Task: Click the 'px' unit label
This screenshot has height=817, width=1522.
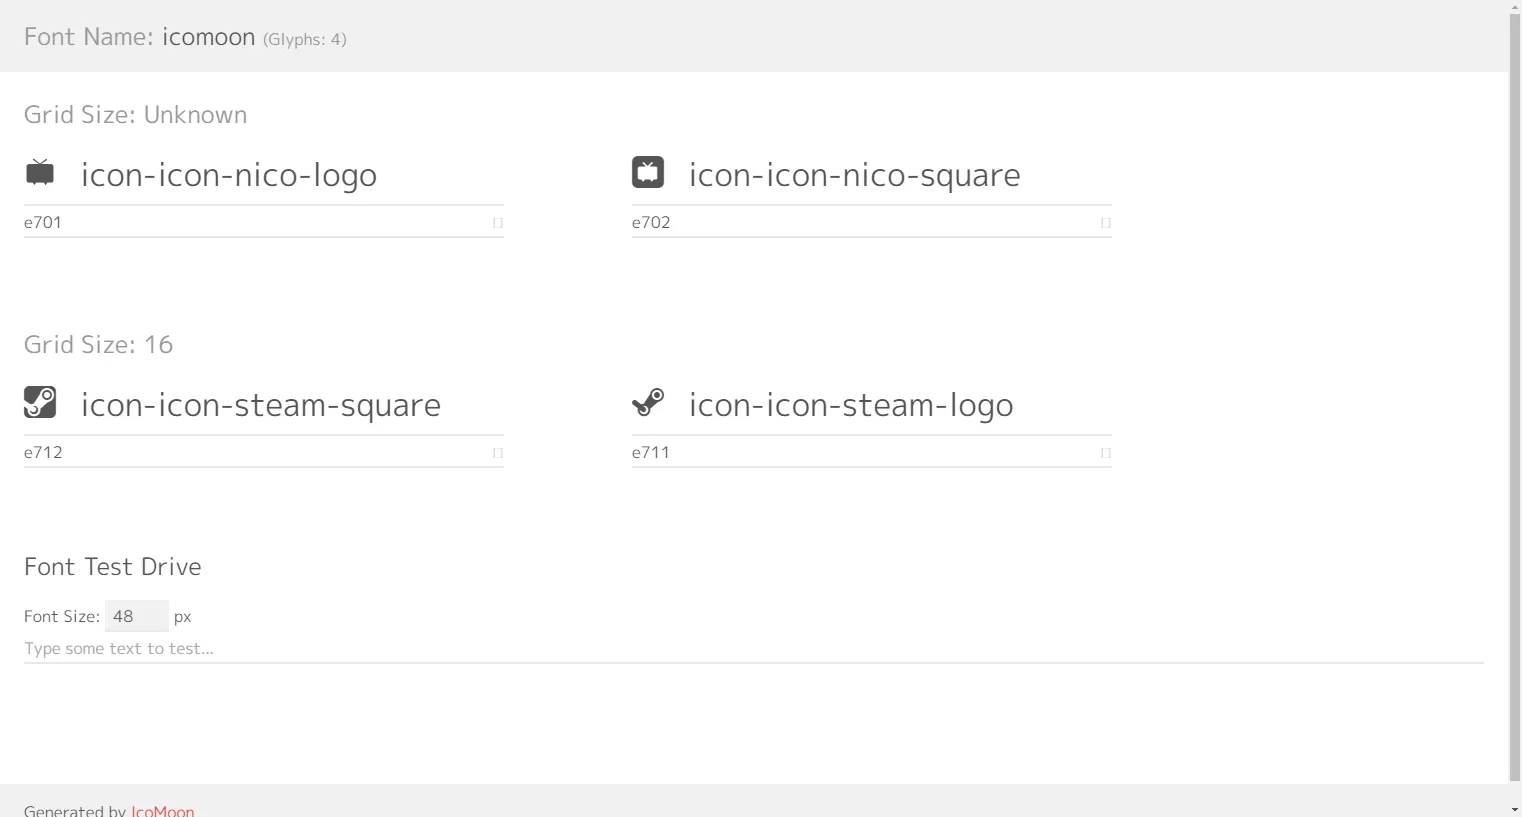Action: pyautogui.click(x=182, y=617)
